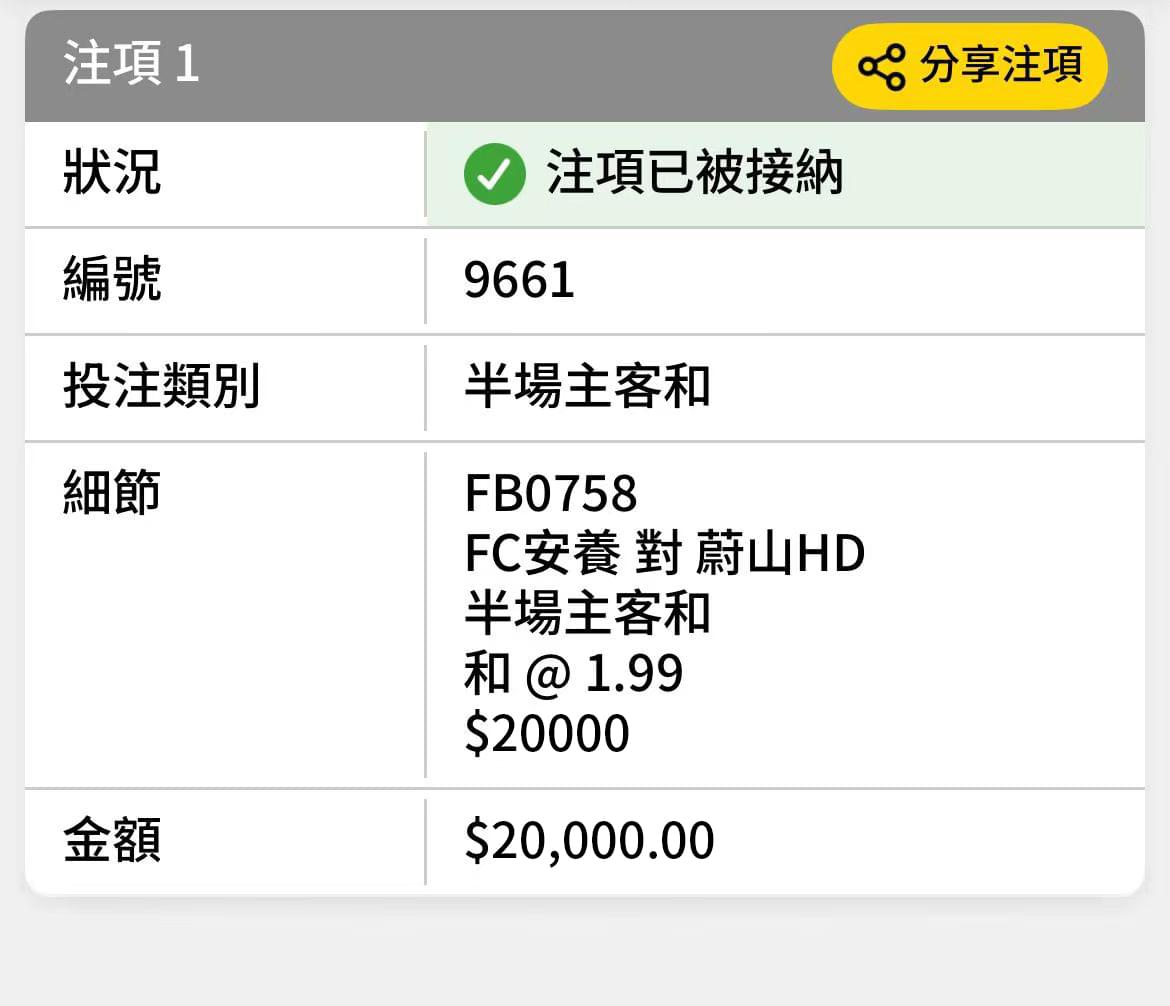This screenshot has height=1006, width=1170.
Task: Click the bet number 9661
Action: click(519, 281)
